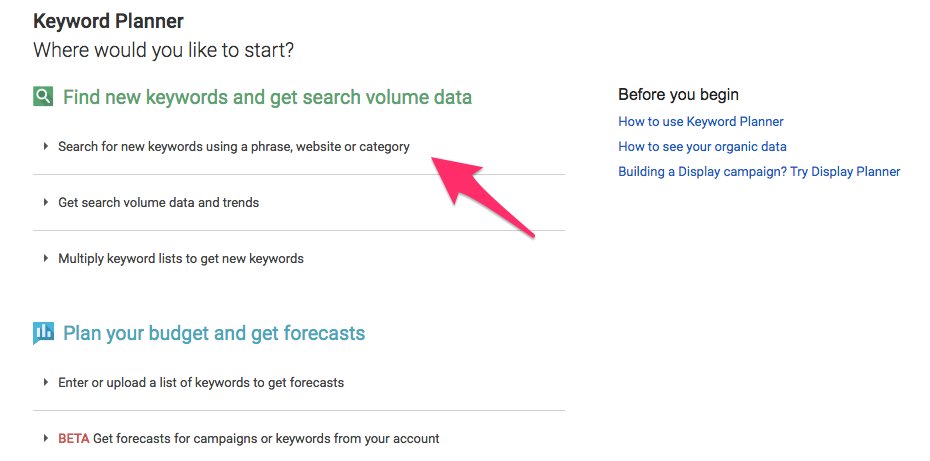Viewport: 930px width, 461px height.
Task: Expand arrow next to "Enter or upload a list"
Action: click(46, 382)
